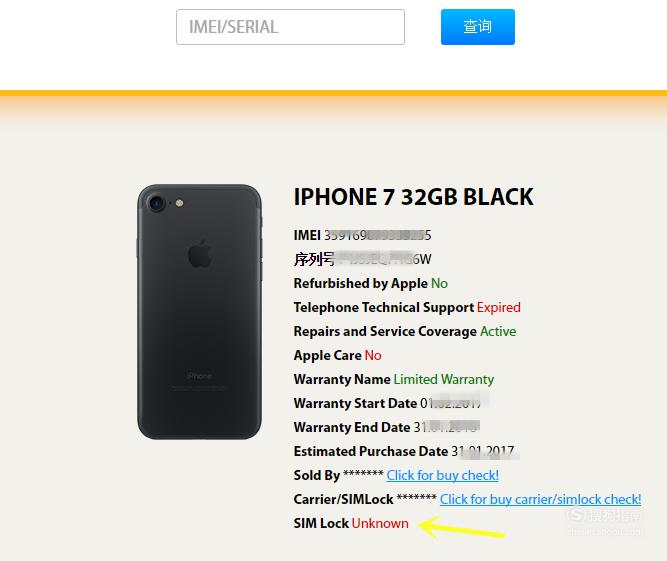This screenshot has width=667, height=561.
Task: Click the 'Active' Repairs and Service Coverage status
Action: click(x=498, y=331)
